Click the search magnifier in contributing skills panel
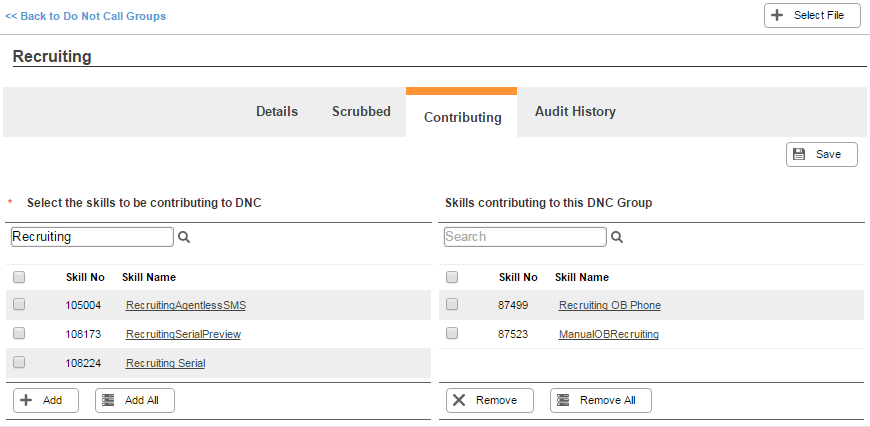Image resolution: width=870 pixels, height=427 pixels. (x=617, y=237)
